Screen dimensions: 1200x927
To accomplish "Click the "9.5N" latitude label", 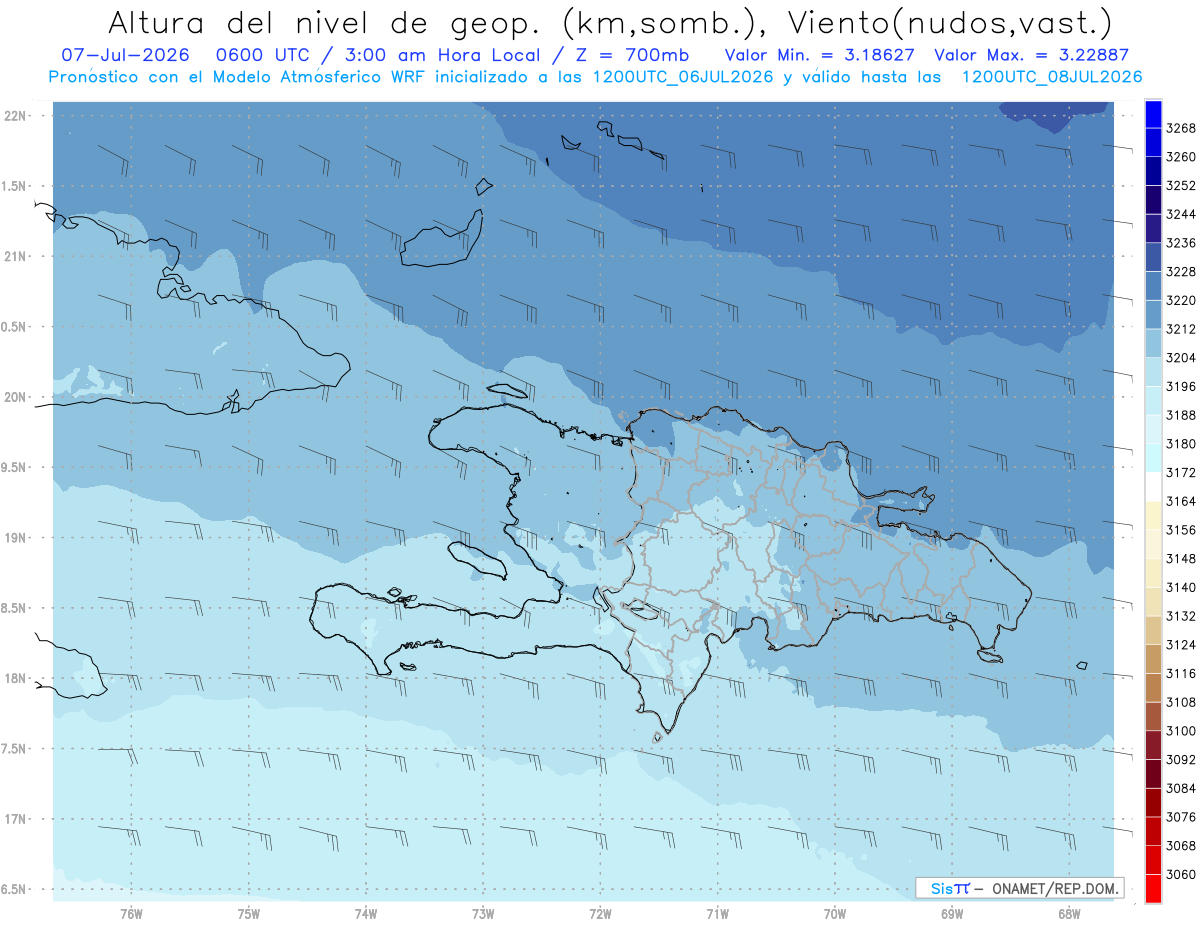I will (13, 467).
